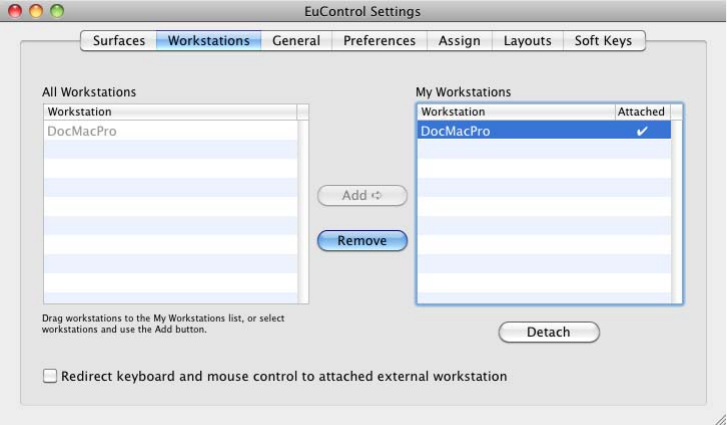Select the Workstations tab
The height and width of the screenshot is (425, 727).
[209, 41]
